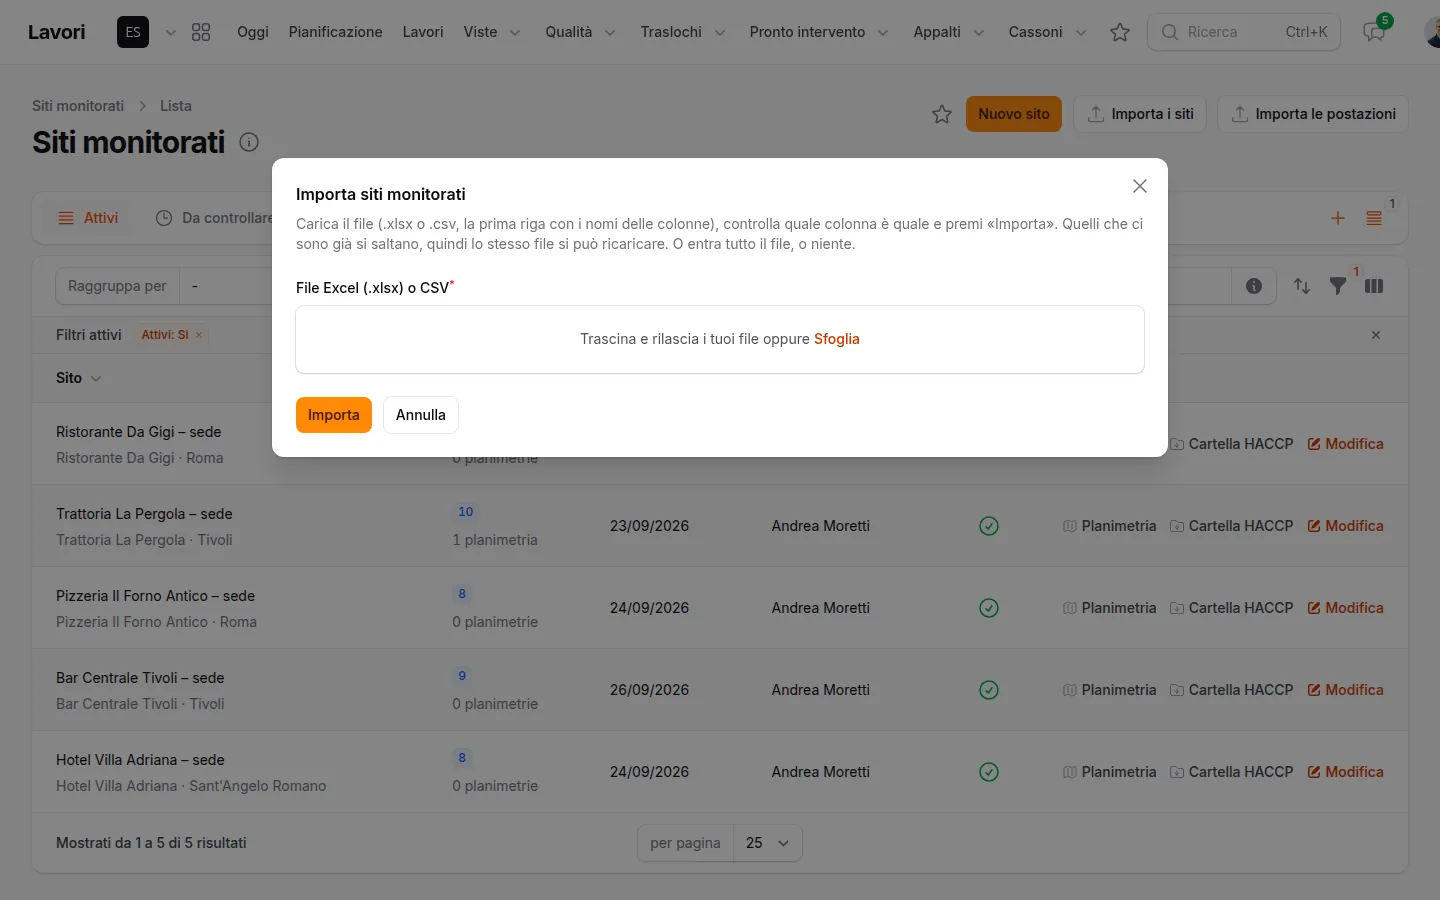Expand the Viste menu

pos(492,32)
